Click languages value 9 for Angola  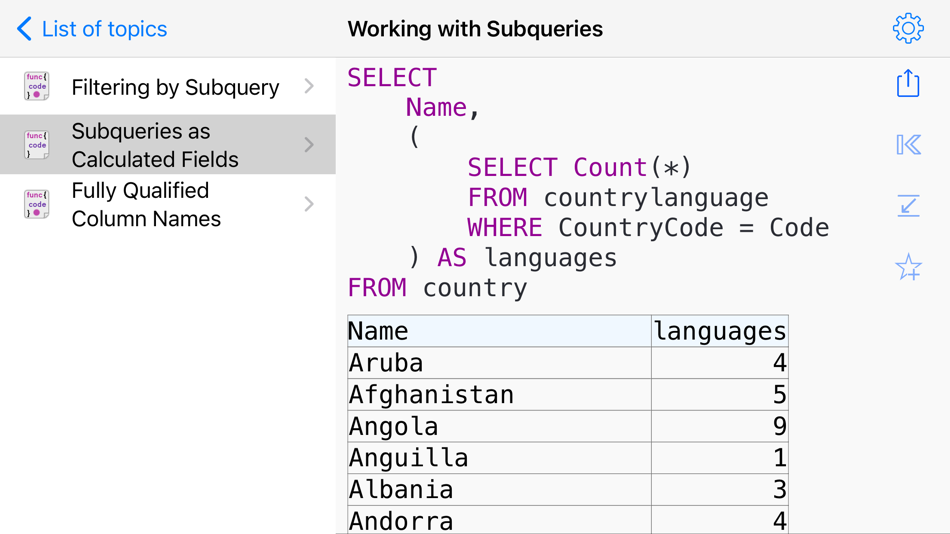(x=720, y=426)
